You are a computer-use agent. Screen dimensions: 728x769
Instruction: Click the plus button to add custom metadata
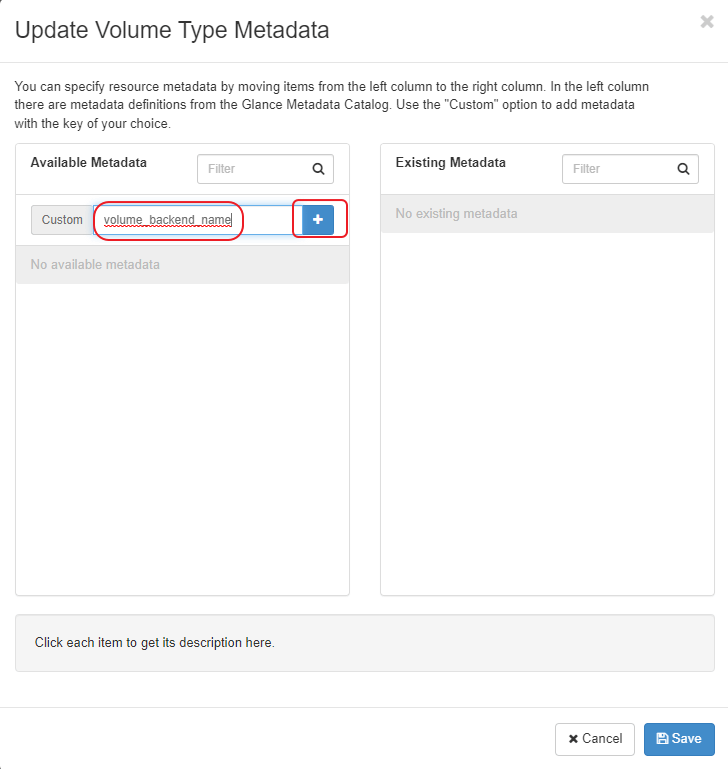pos(318,219)
